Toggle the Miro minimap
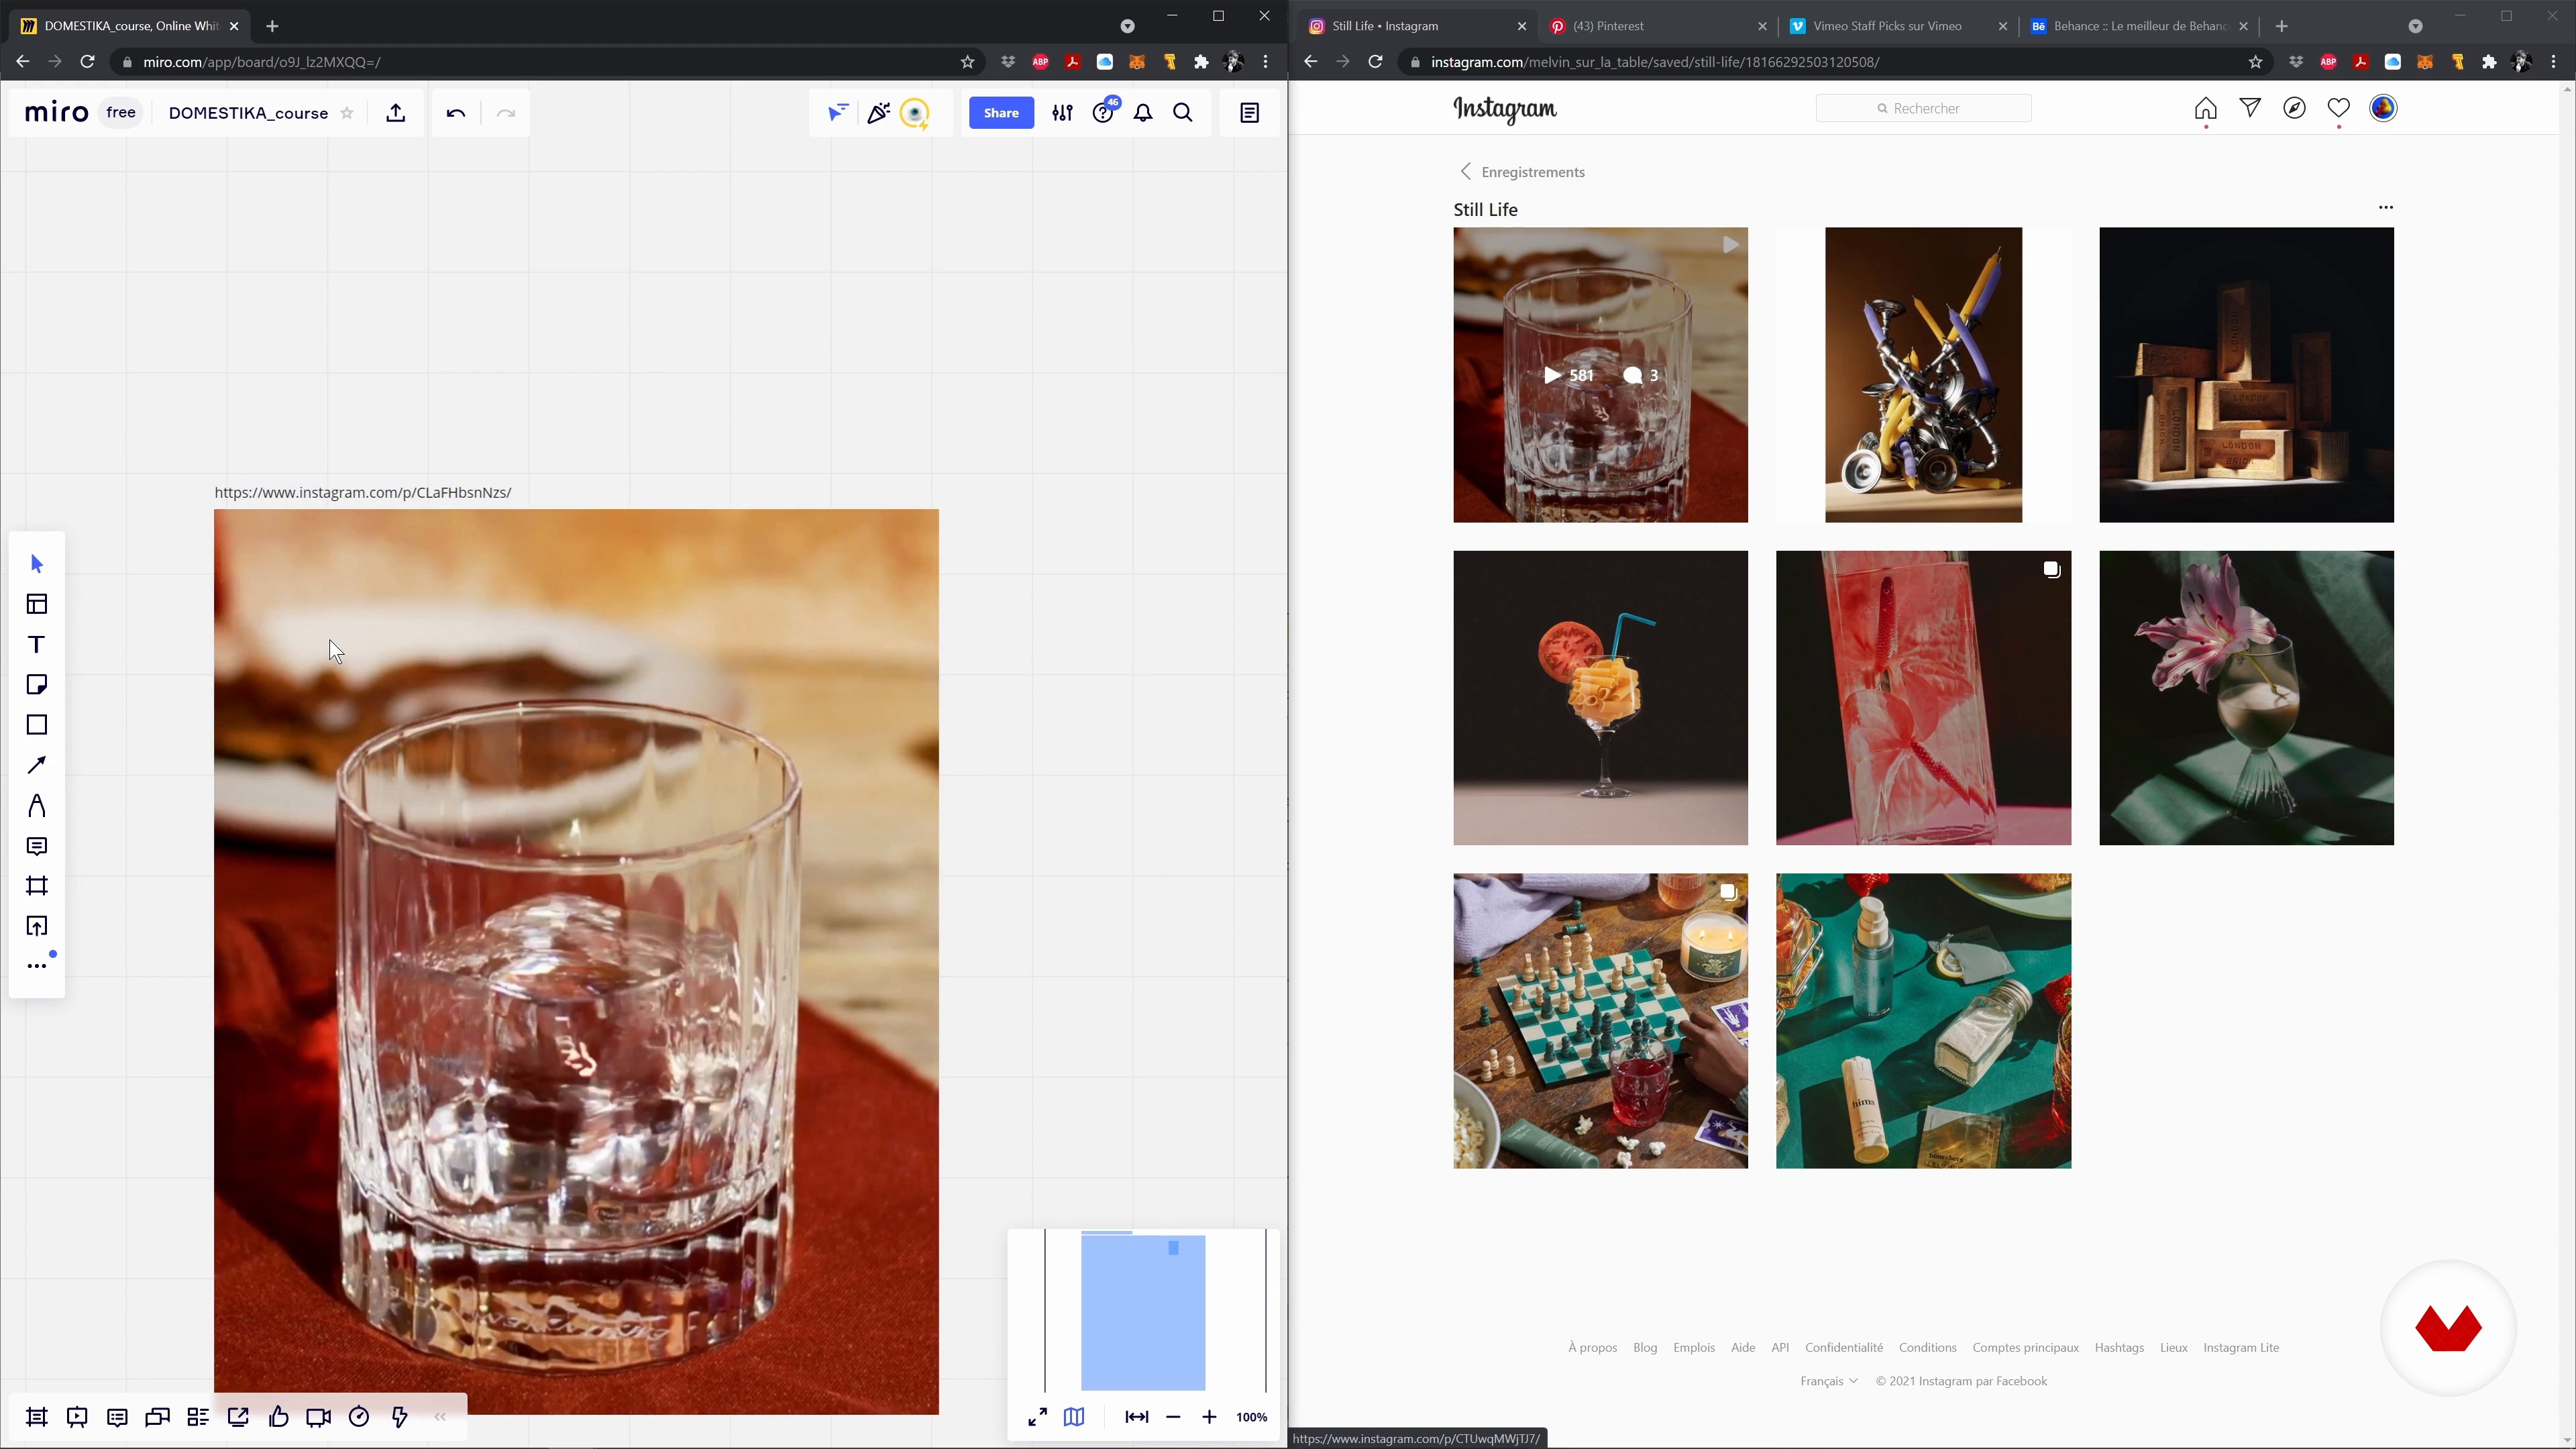 [x=1074, y=1417]
